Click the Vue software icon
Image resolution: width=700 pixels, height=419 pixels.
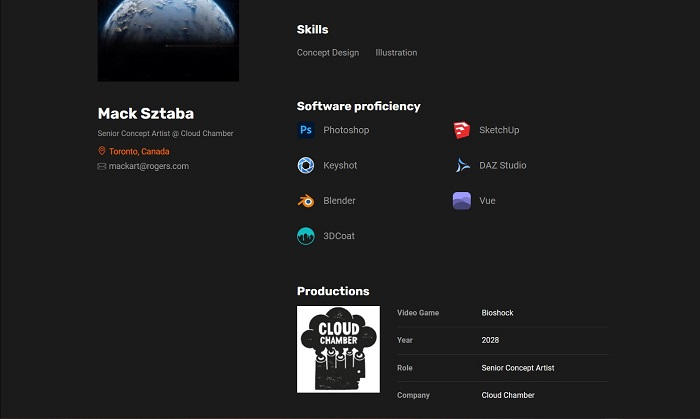pyautogui.click(x=461, y=201)
